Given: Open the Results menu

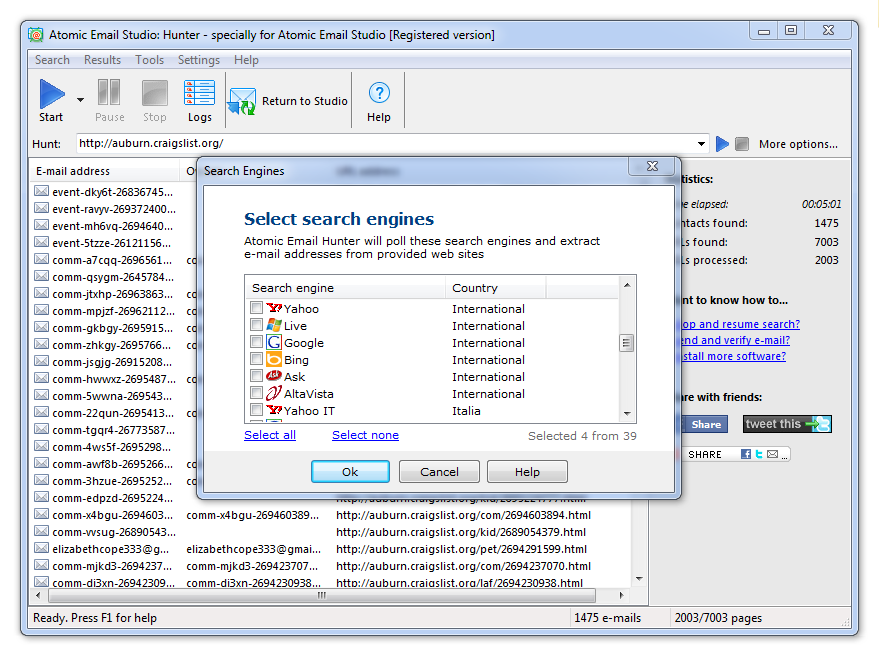Looking at the screenshot, I should [x=102, y=60].
